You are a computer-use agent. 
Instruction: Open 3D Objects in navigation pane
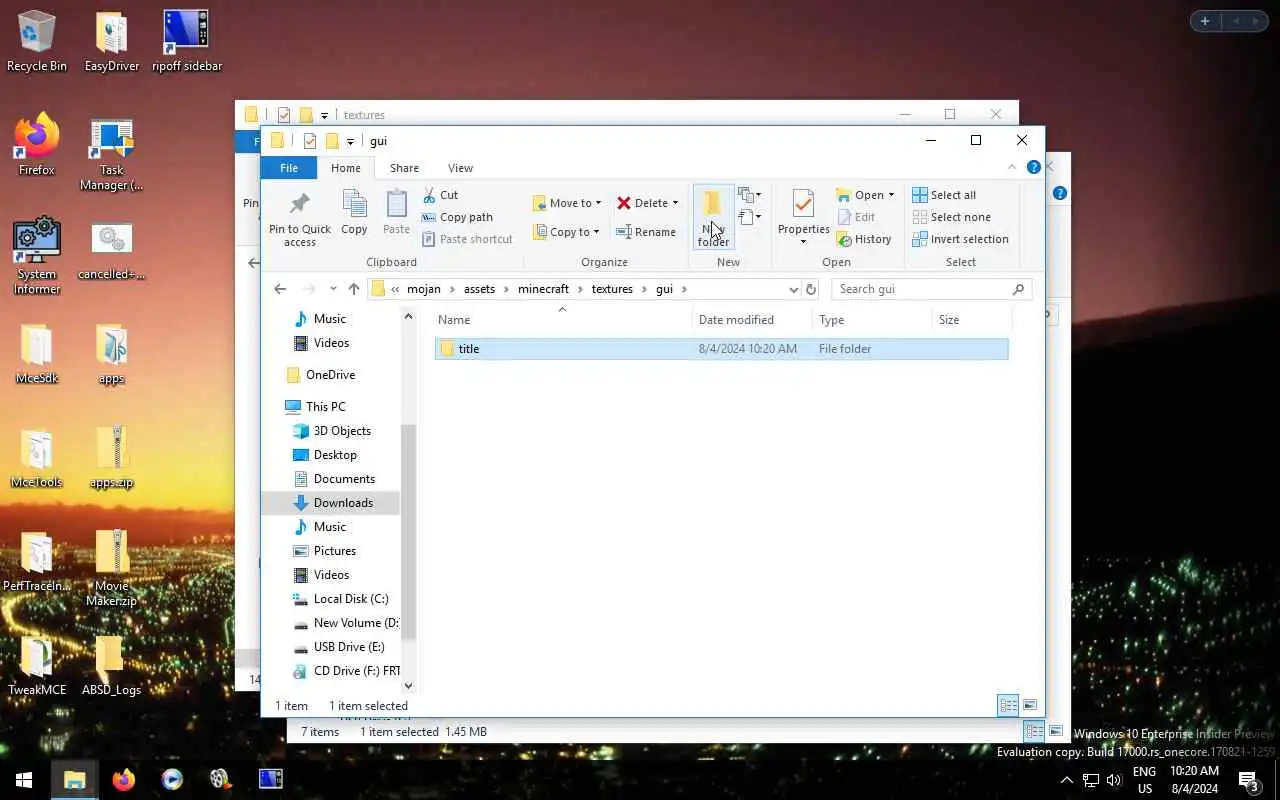342,431
